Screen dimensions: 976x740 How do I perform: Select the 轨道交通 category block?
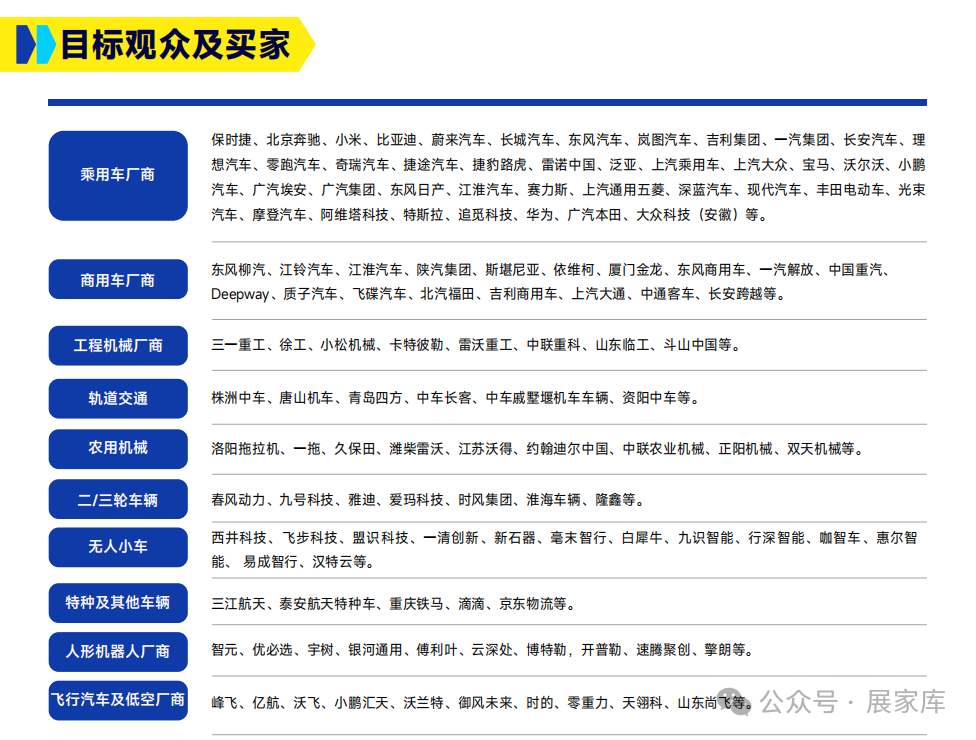pyautogui.click(x=117, y=397)
